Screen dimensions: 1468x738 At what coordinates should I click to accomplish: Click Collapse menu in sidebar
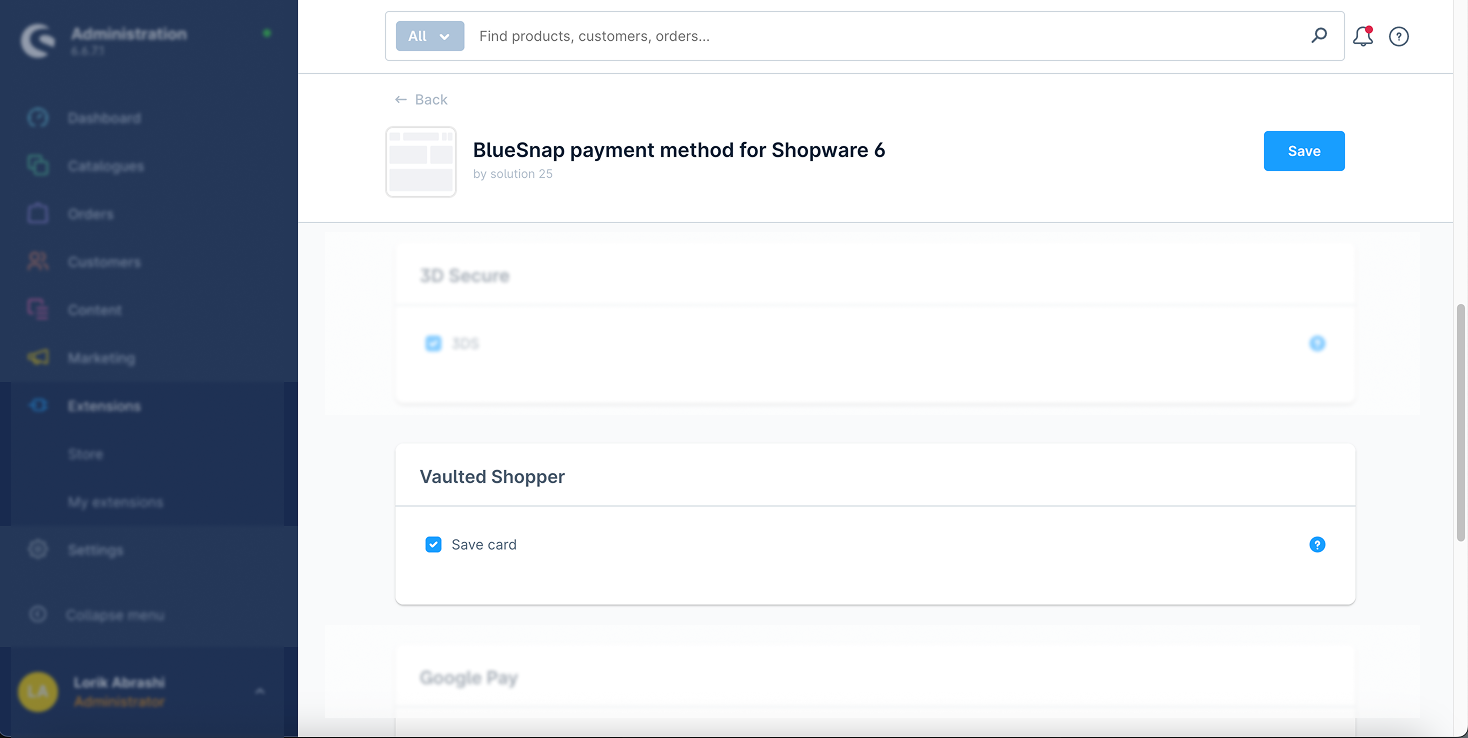pos(114,615)
